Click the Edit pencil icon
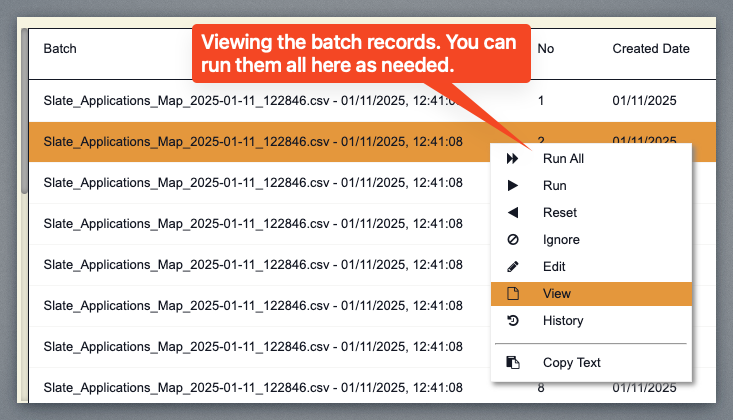The width and height of the screenshot is (733, 420). point(513,266)
